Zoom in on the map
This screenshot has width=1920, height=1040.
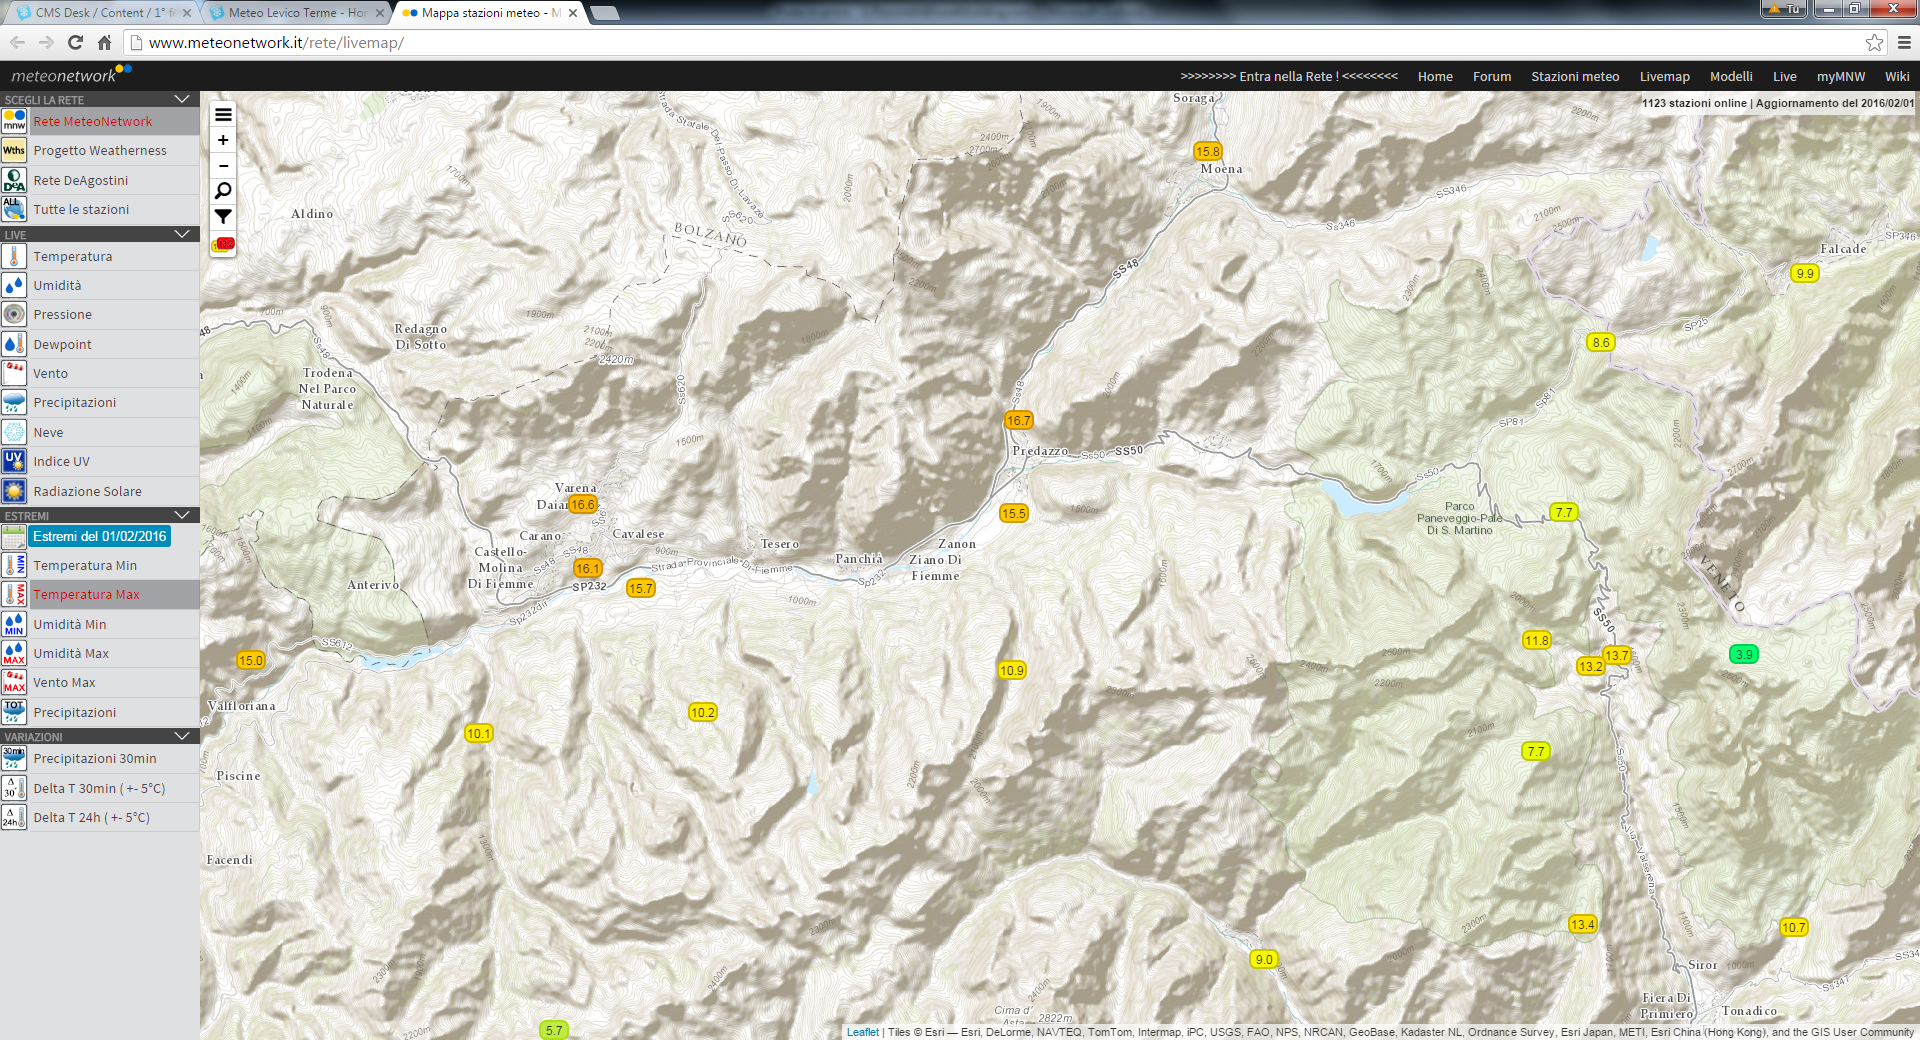click(x=223, y=140)
